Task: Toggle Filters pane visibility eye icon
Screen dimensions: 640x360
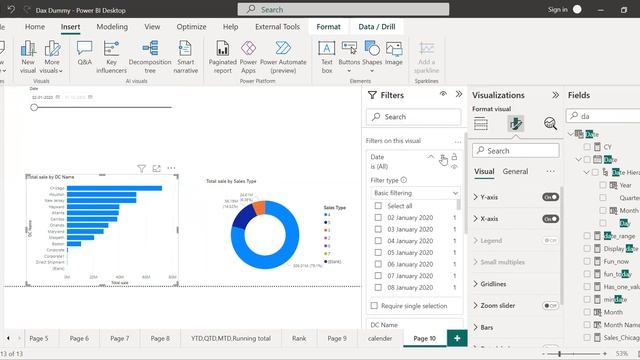Action: click(x=443, y=94)
